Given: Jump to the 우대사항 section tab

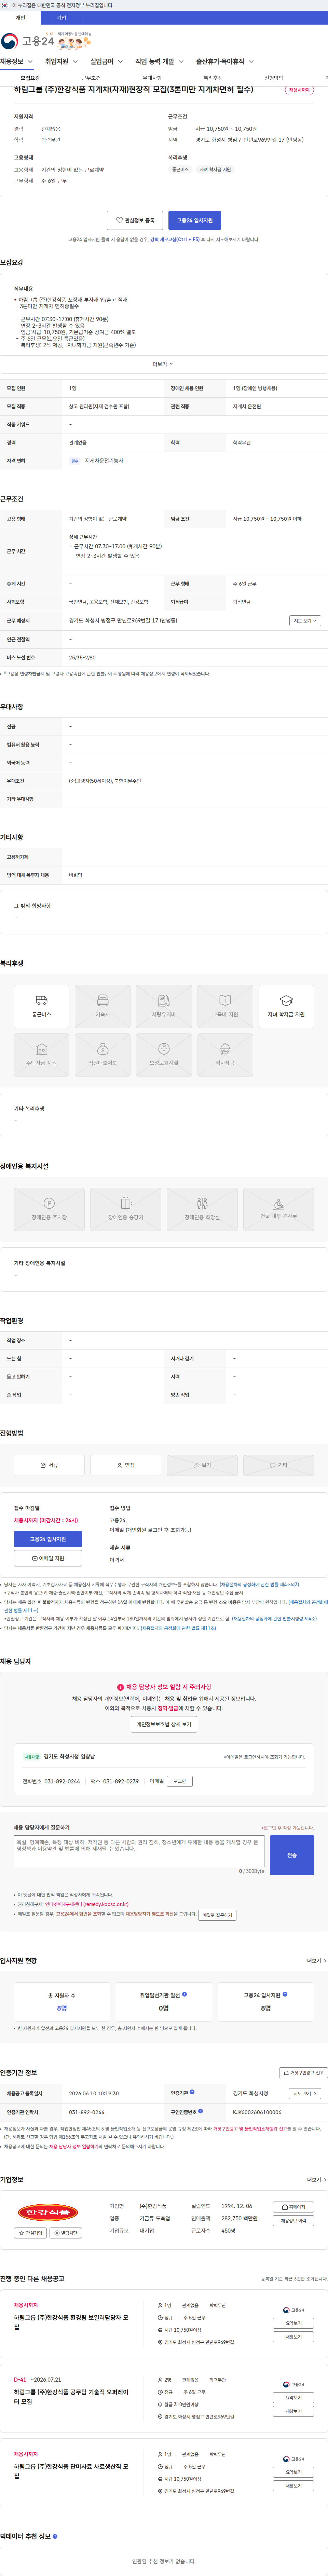Looking at the screenshot, I should [152, 78].
